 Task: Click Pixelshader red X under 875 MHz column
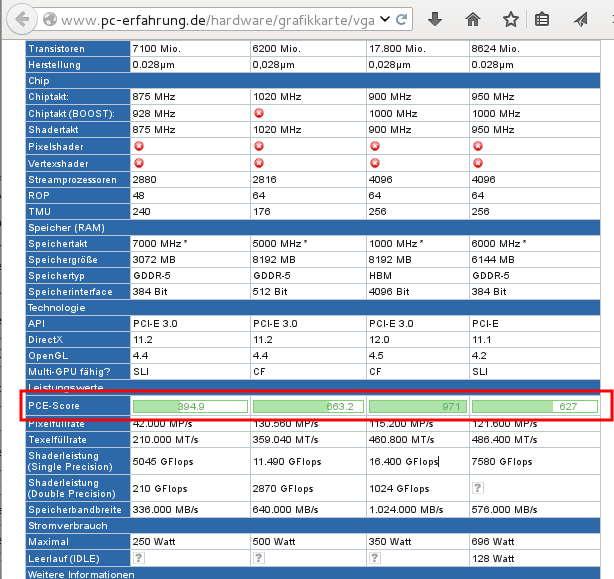point(139,146)
